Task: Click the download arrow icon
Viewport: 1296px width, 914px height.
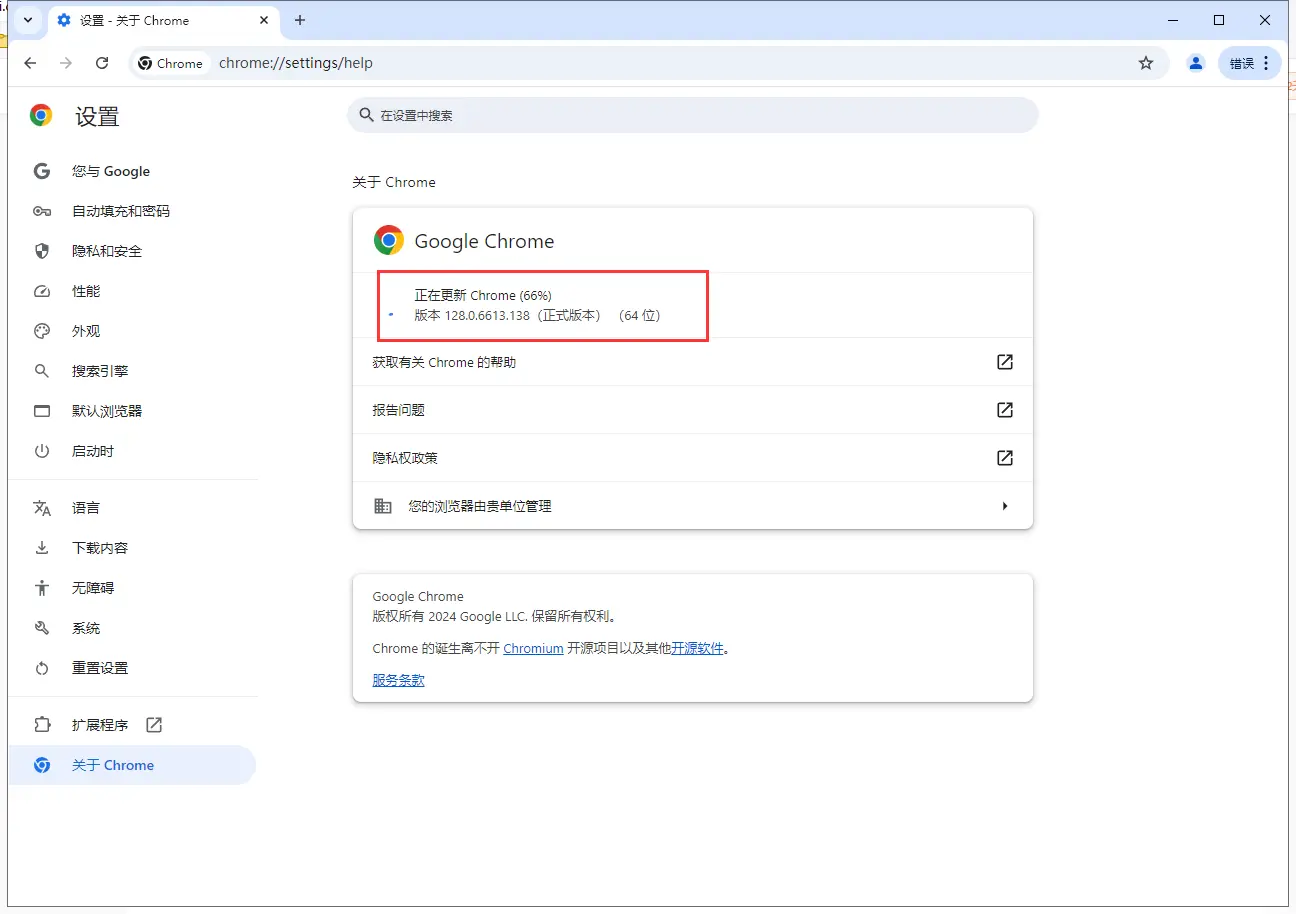Action: coord(42,548)
